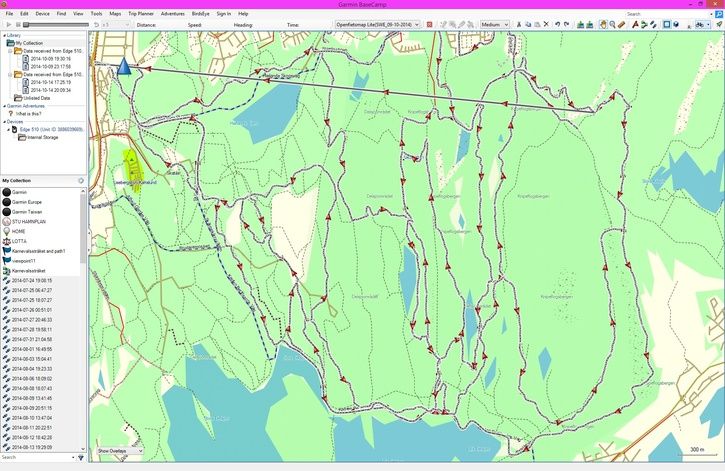Click the Delete X icon in the toolbar
Viewport: 725px width, 471px height.
(546, 24)
